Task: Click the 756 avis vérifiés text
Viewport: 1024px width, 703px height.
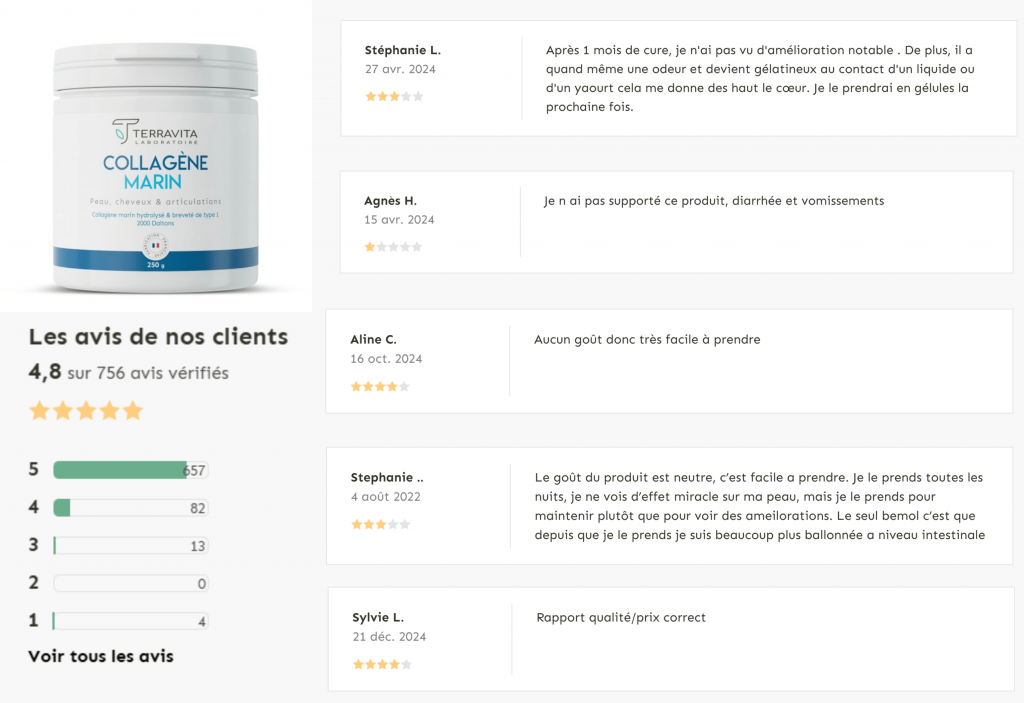Action: (163, 373)
